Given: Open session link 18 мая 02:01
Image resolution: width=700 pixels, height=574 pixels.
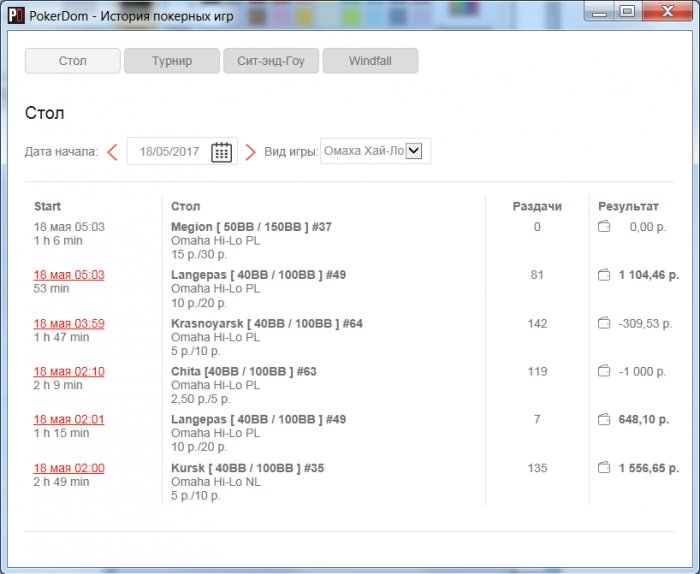Looking at the screenshot, I should click(69, 420).
